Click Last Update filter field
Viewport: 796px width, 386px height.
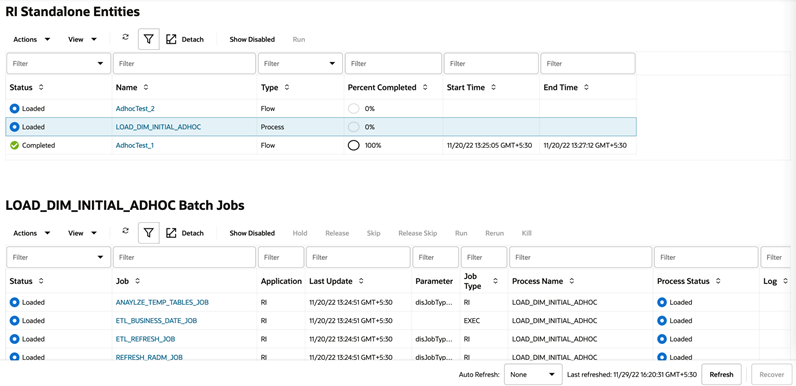point(358,257)
